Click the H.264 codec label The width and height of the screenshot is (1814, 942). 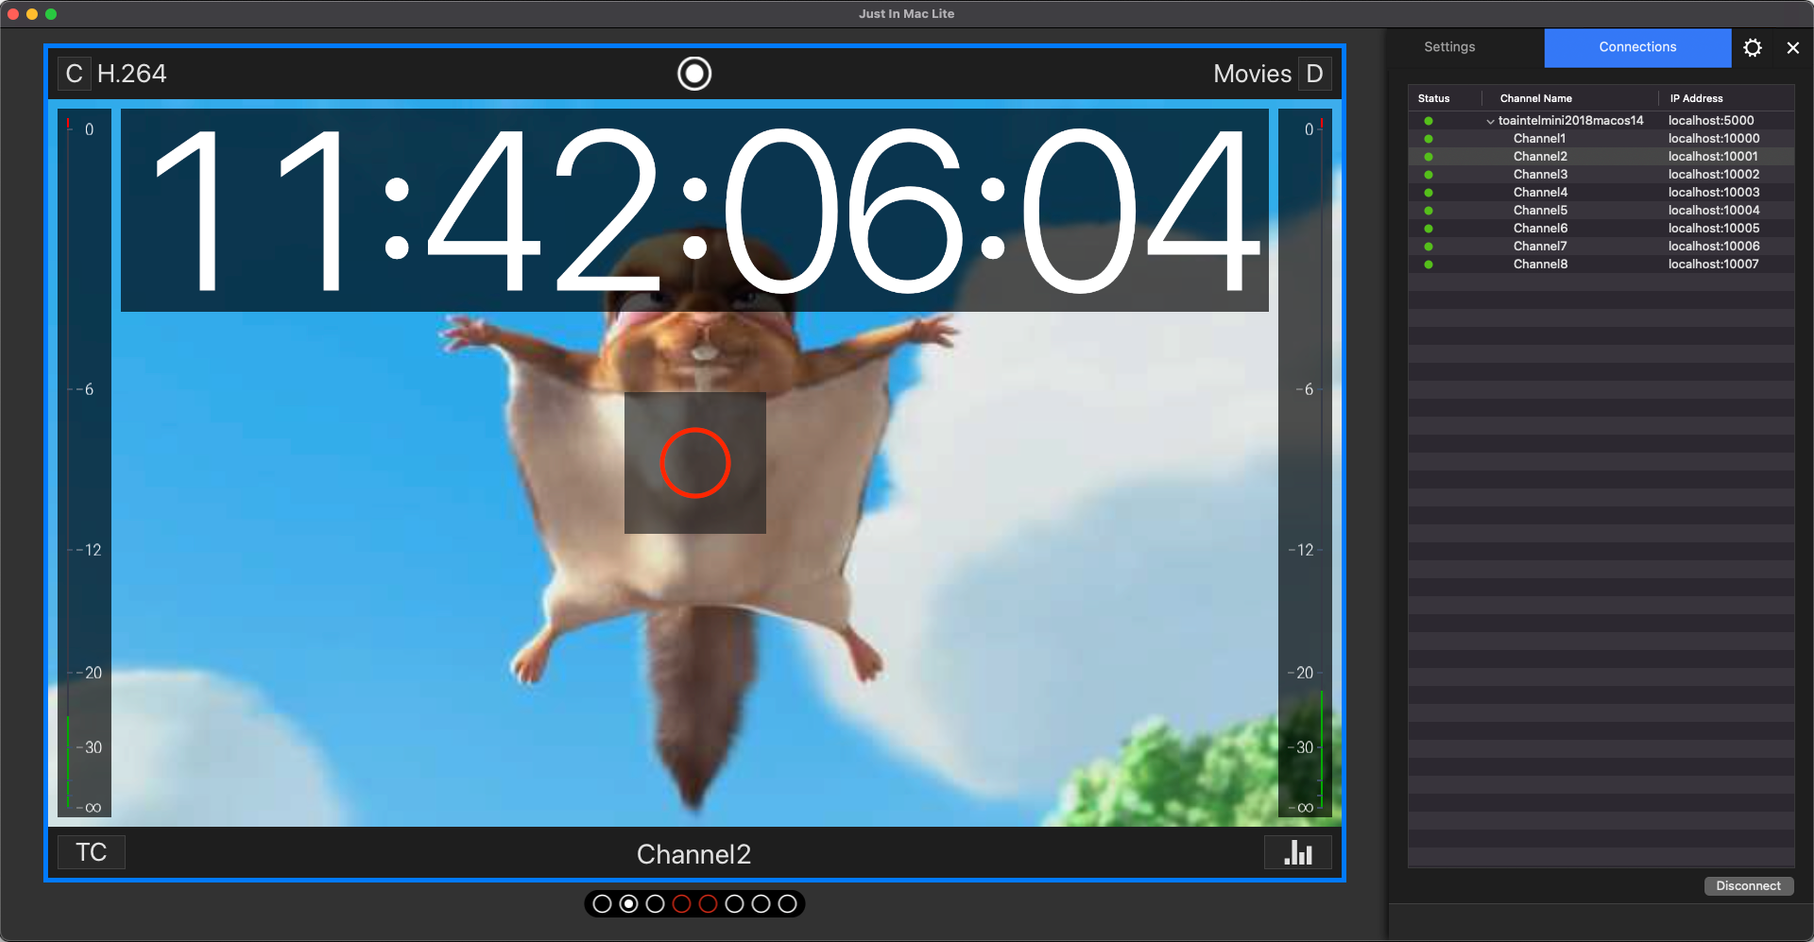[x=132, y=73]
